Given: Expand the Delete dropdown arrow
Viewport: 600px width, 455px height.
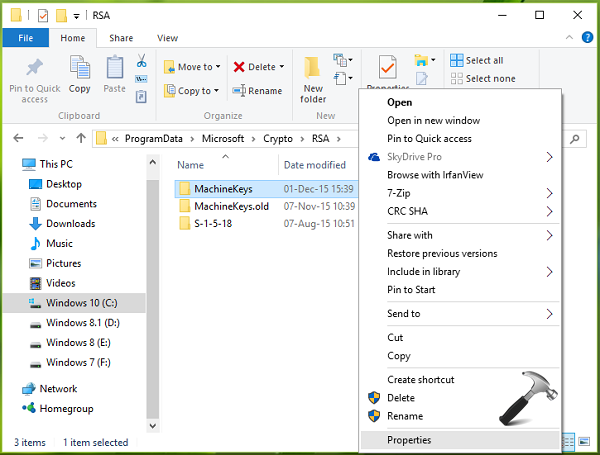Looking at the screenshot, I should pyautogui.click(x=284, y=67).
